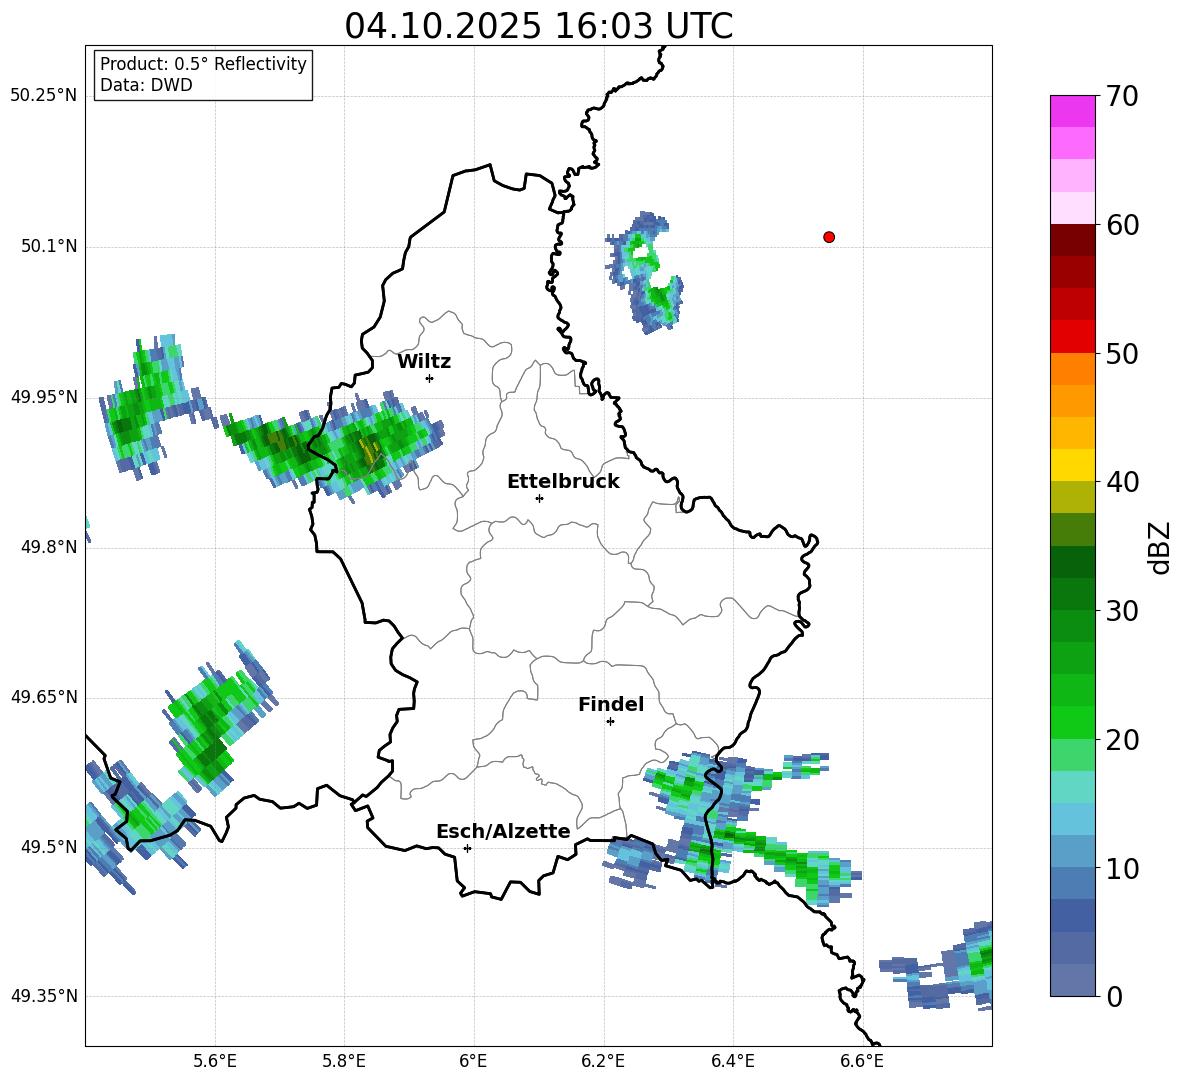Image resolution: width=1184 pixels, height=1081 pixels.
Task: Click the 49.95°N latitude label
Action: (x=44, y=396)
